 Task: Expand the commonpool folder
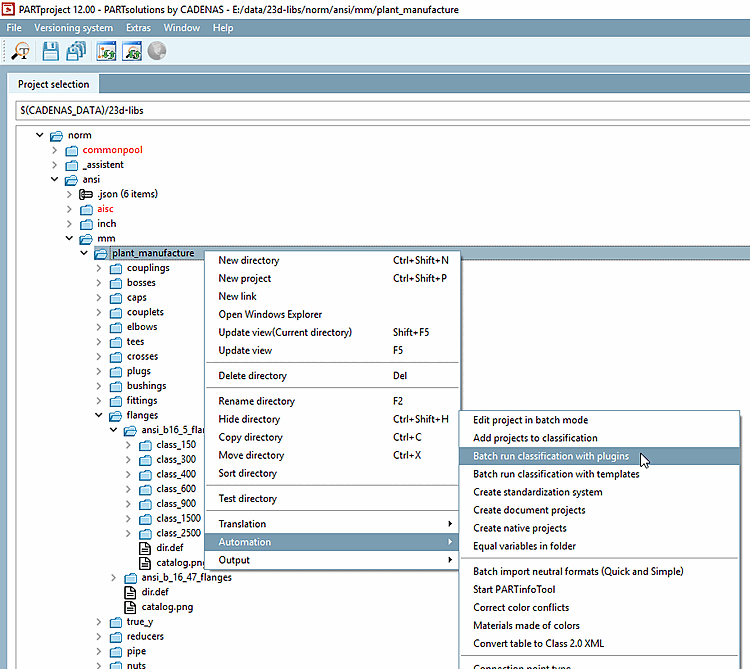(56, 150)
